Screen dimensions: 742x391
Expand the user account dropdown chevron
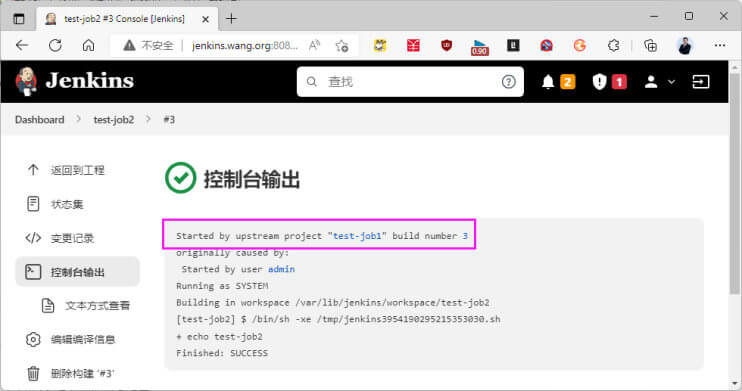(x=671, y=82)
